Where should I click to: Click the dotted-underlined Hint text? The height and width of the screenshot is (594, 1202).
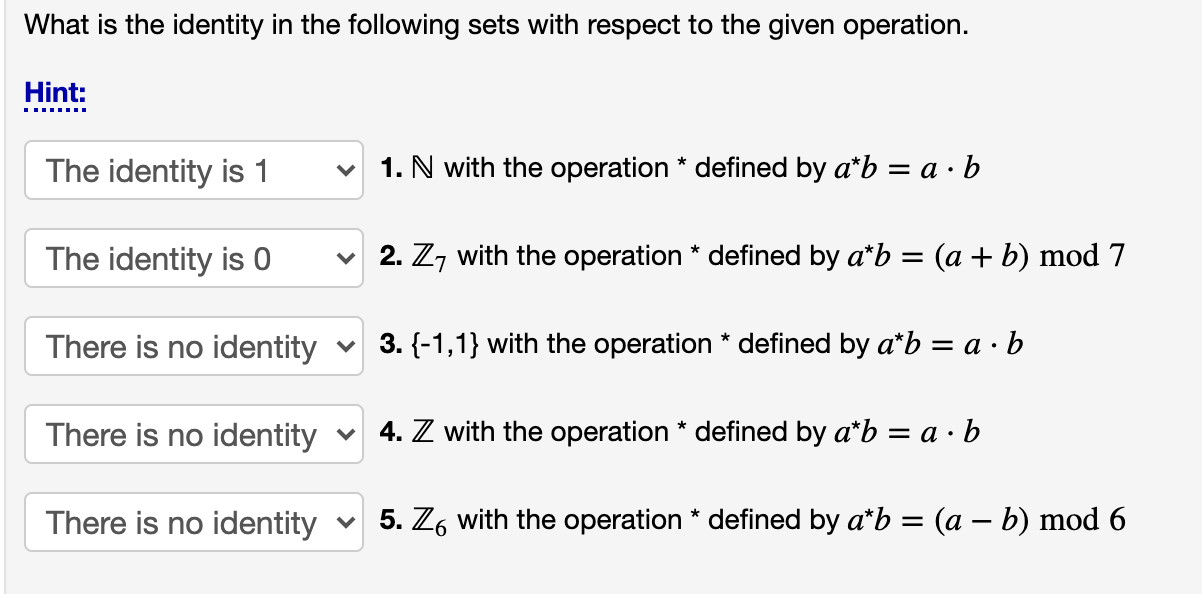coord(54,92)
